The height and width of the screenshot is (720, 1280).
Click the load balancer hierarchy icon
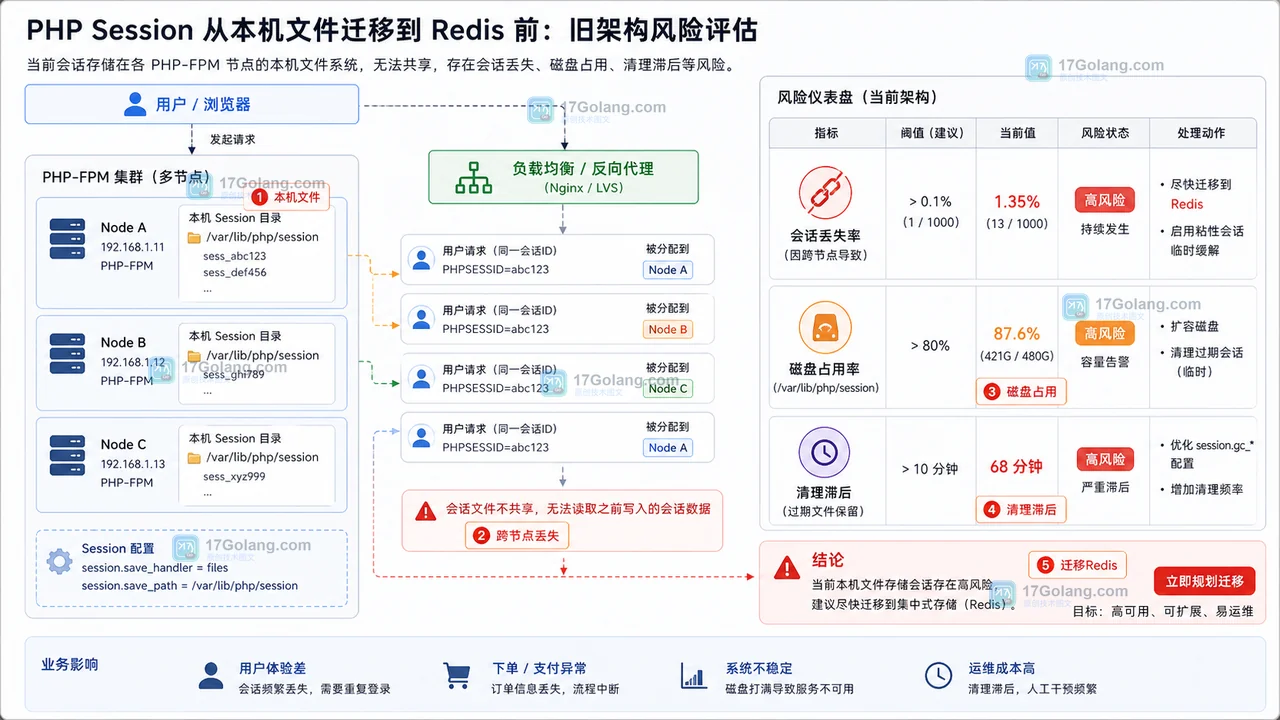click(474, 177)
